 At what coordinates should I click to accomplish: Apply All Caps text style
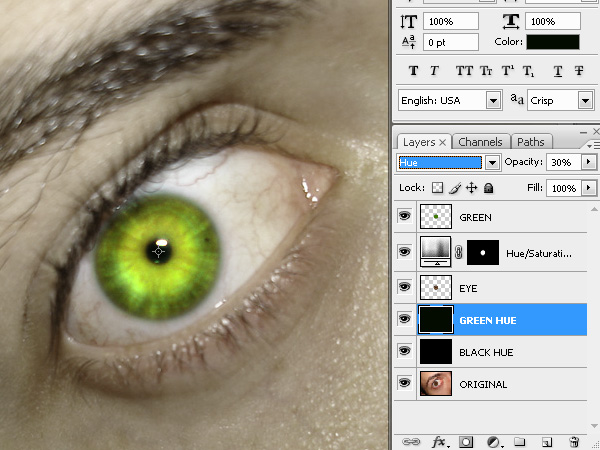(464, 71)
